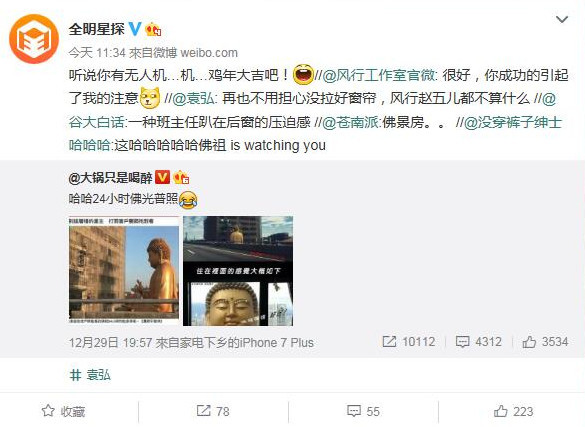
Task: Open the golden Buddha statue side-view thumbnail
Action: pyautogui.click(x=124, y=271)
